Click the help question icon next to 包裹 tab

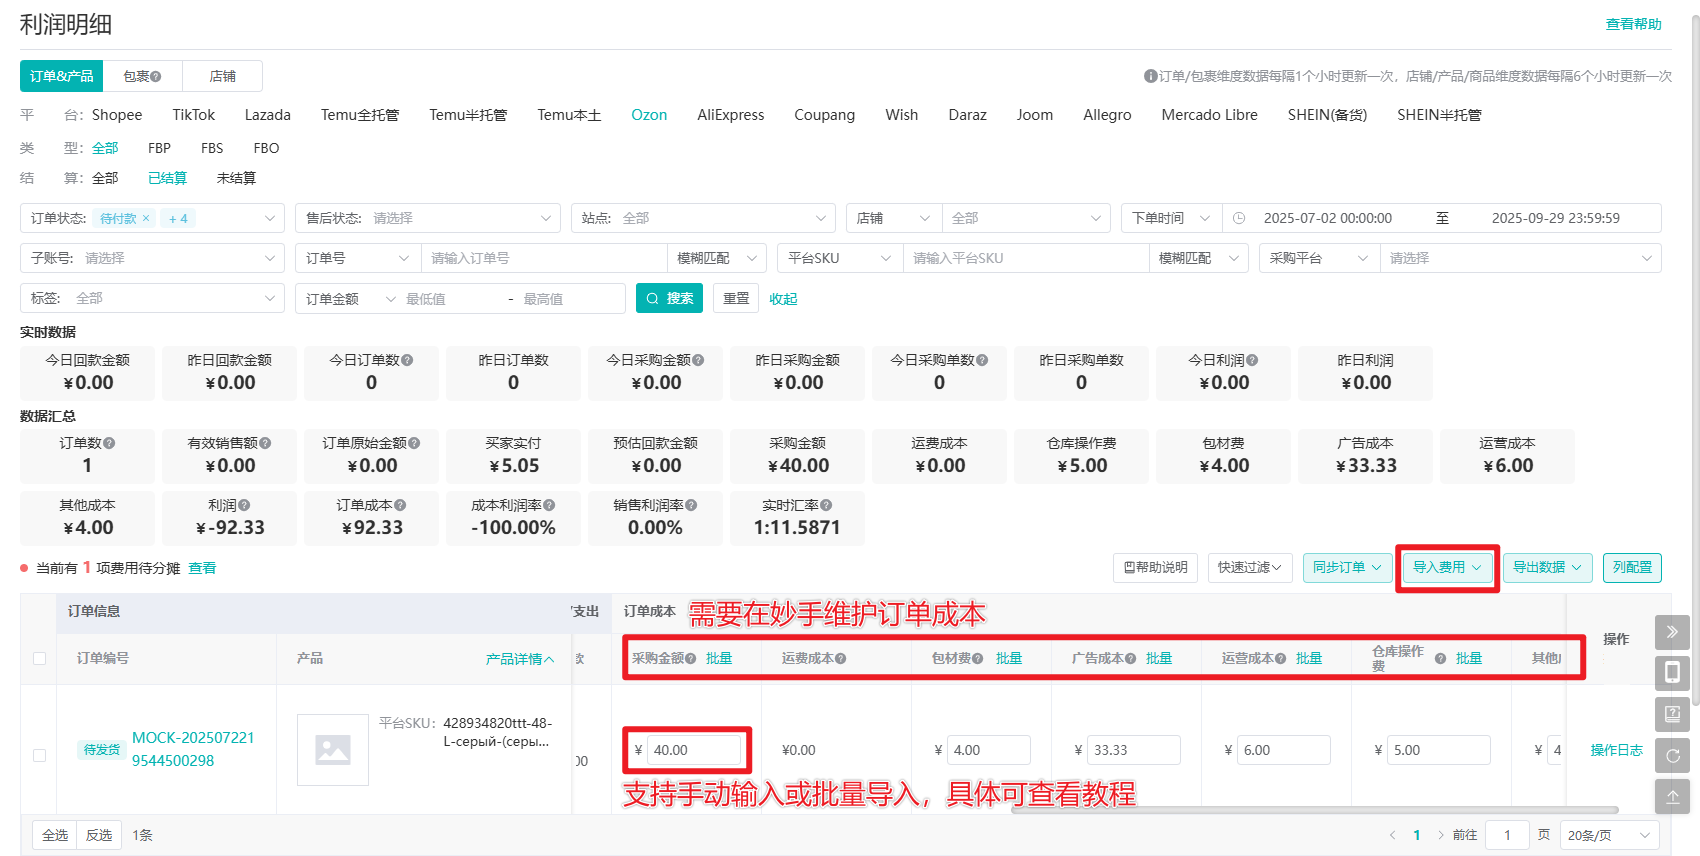155,77
